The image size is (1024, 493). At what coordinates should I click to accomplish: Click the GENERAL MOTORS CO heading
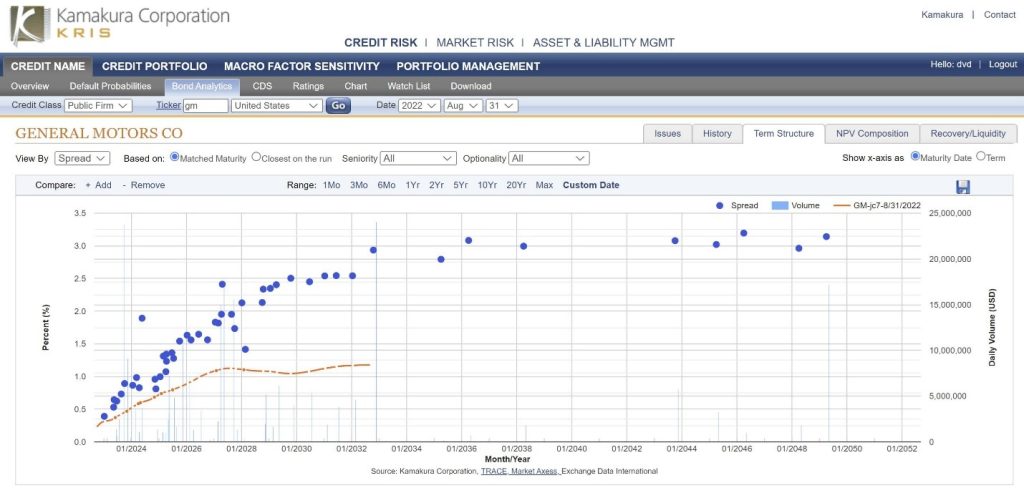(99, 133)
